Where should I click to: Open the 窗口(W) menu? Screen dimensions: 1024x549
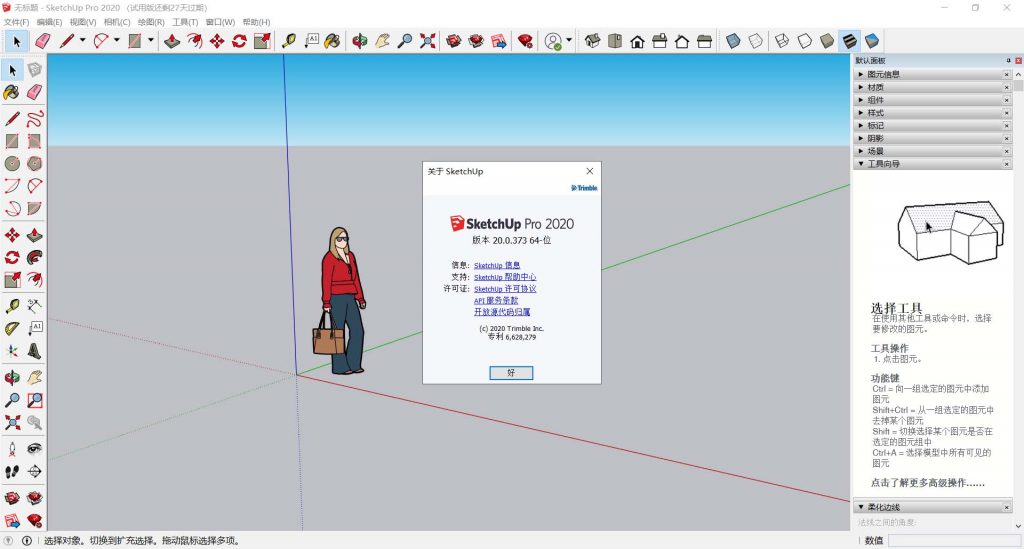pyautogui.click(x=220, y=22)
